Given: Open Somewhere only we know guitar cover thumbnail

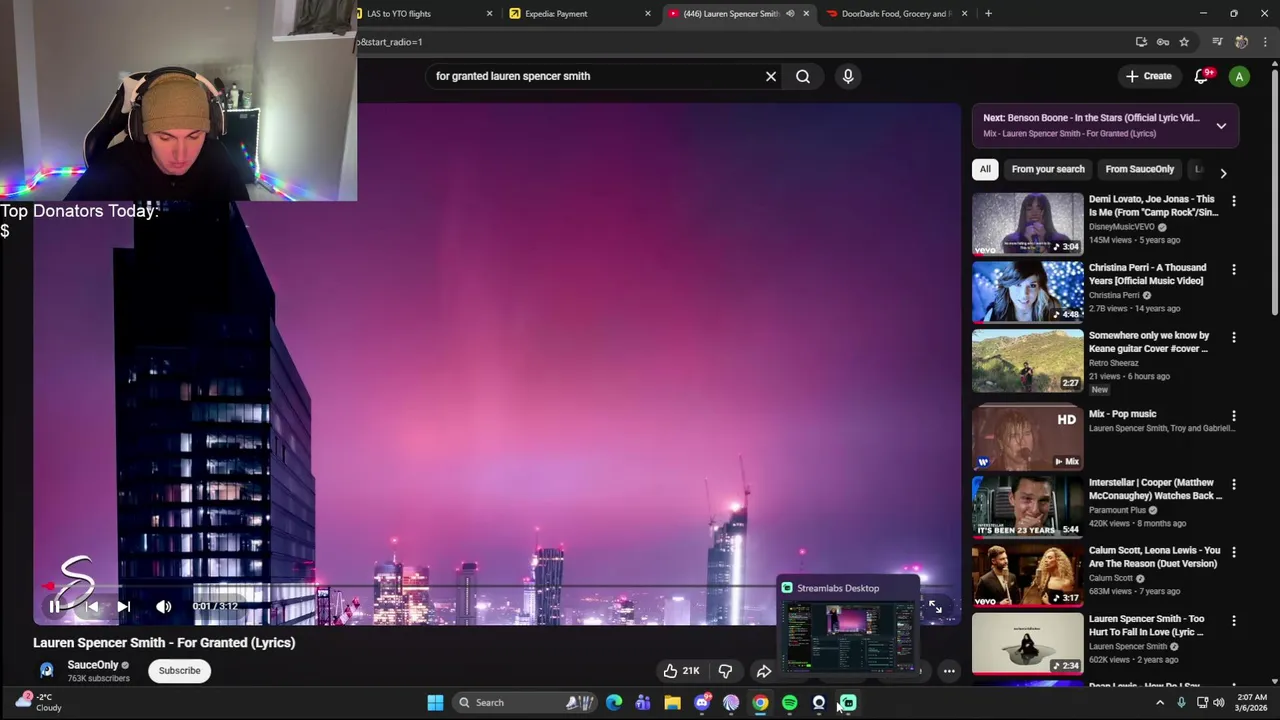Looking at the screenshot, I should coord(1028,360).
